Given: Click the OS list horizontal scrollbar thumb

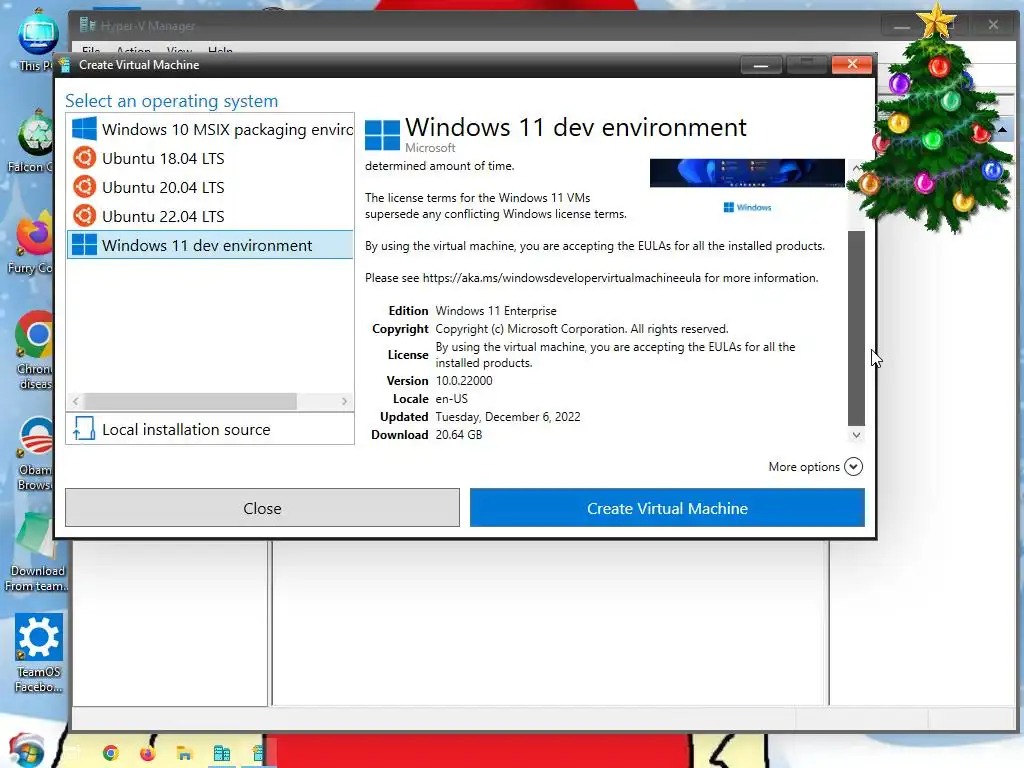Looking at the screenshot, I should [x=190, y=401].
